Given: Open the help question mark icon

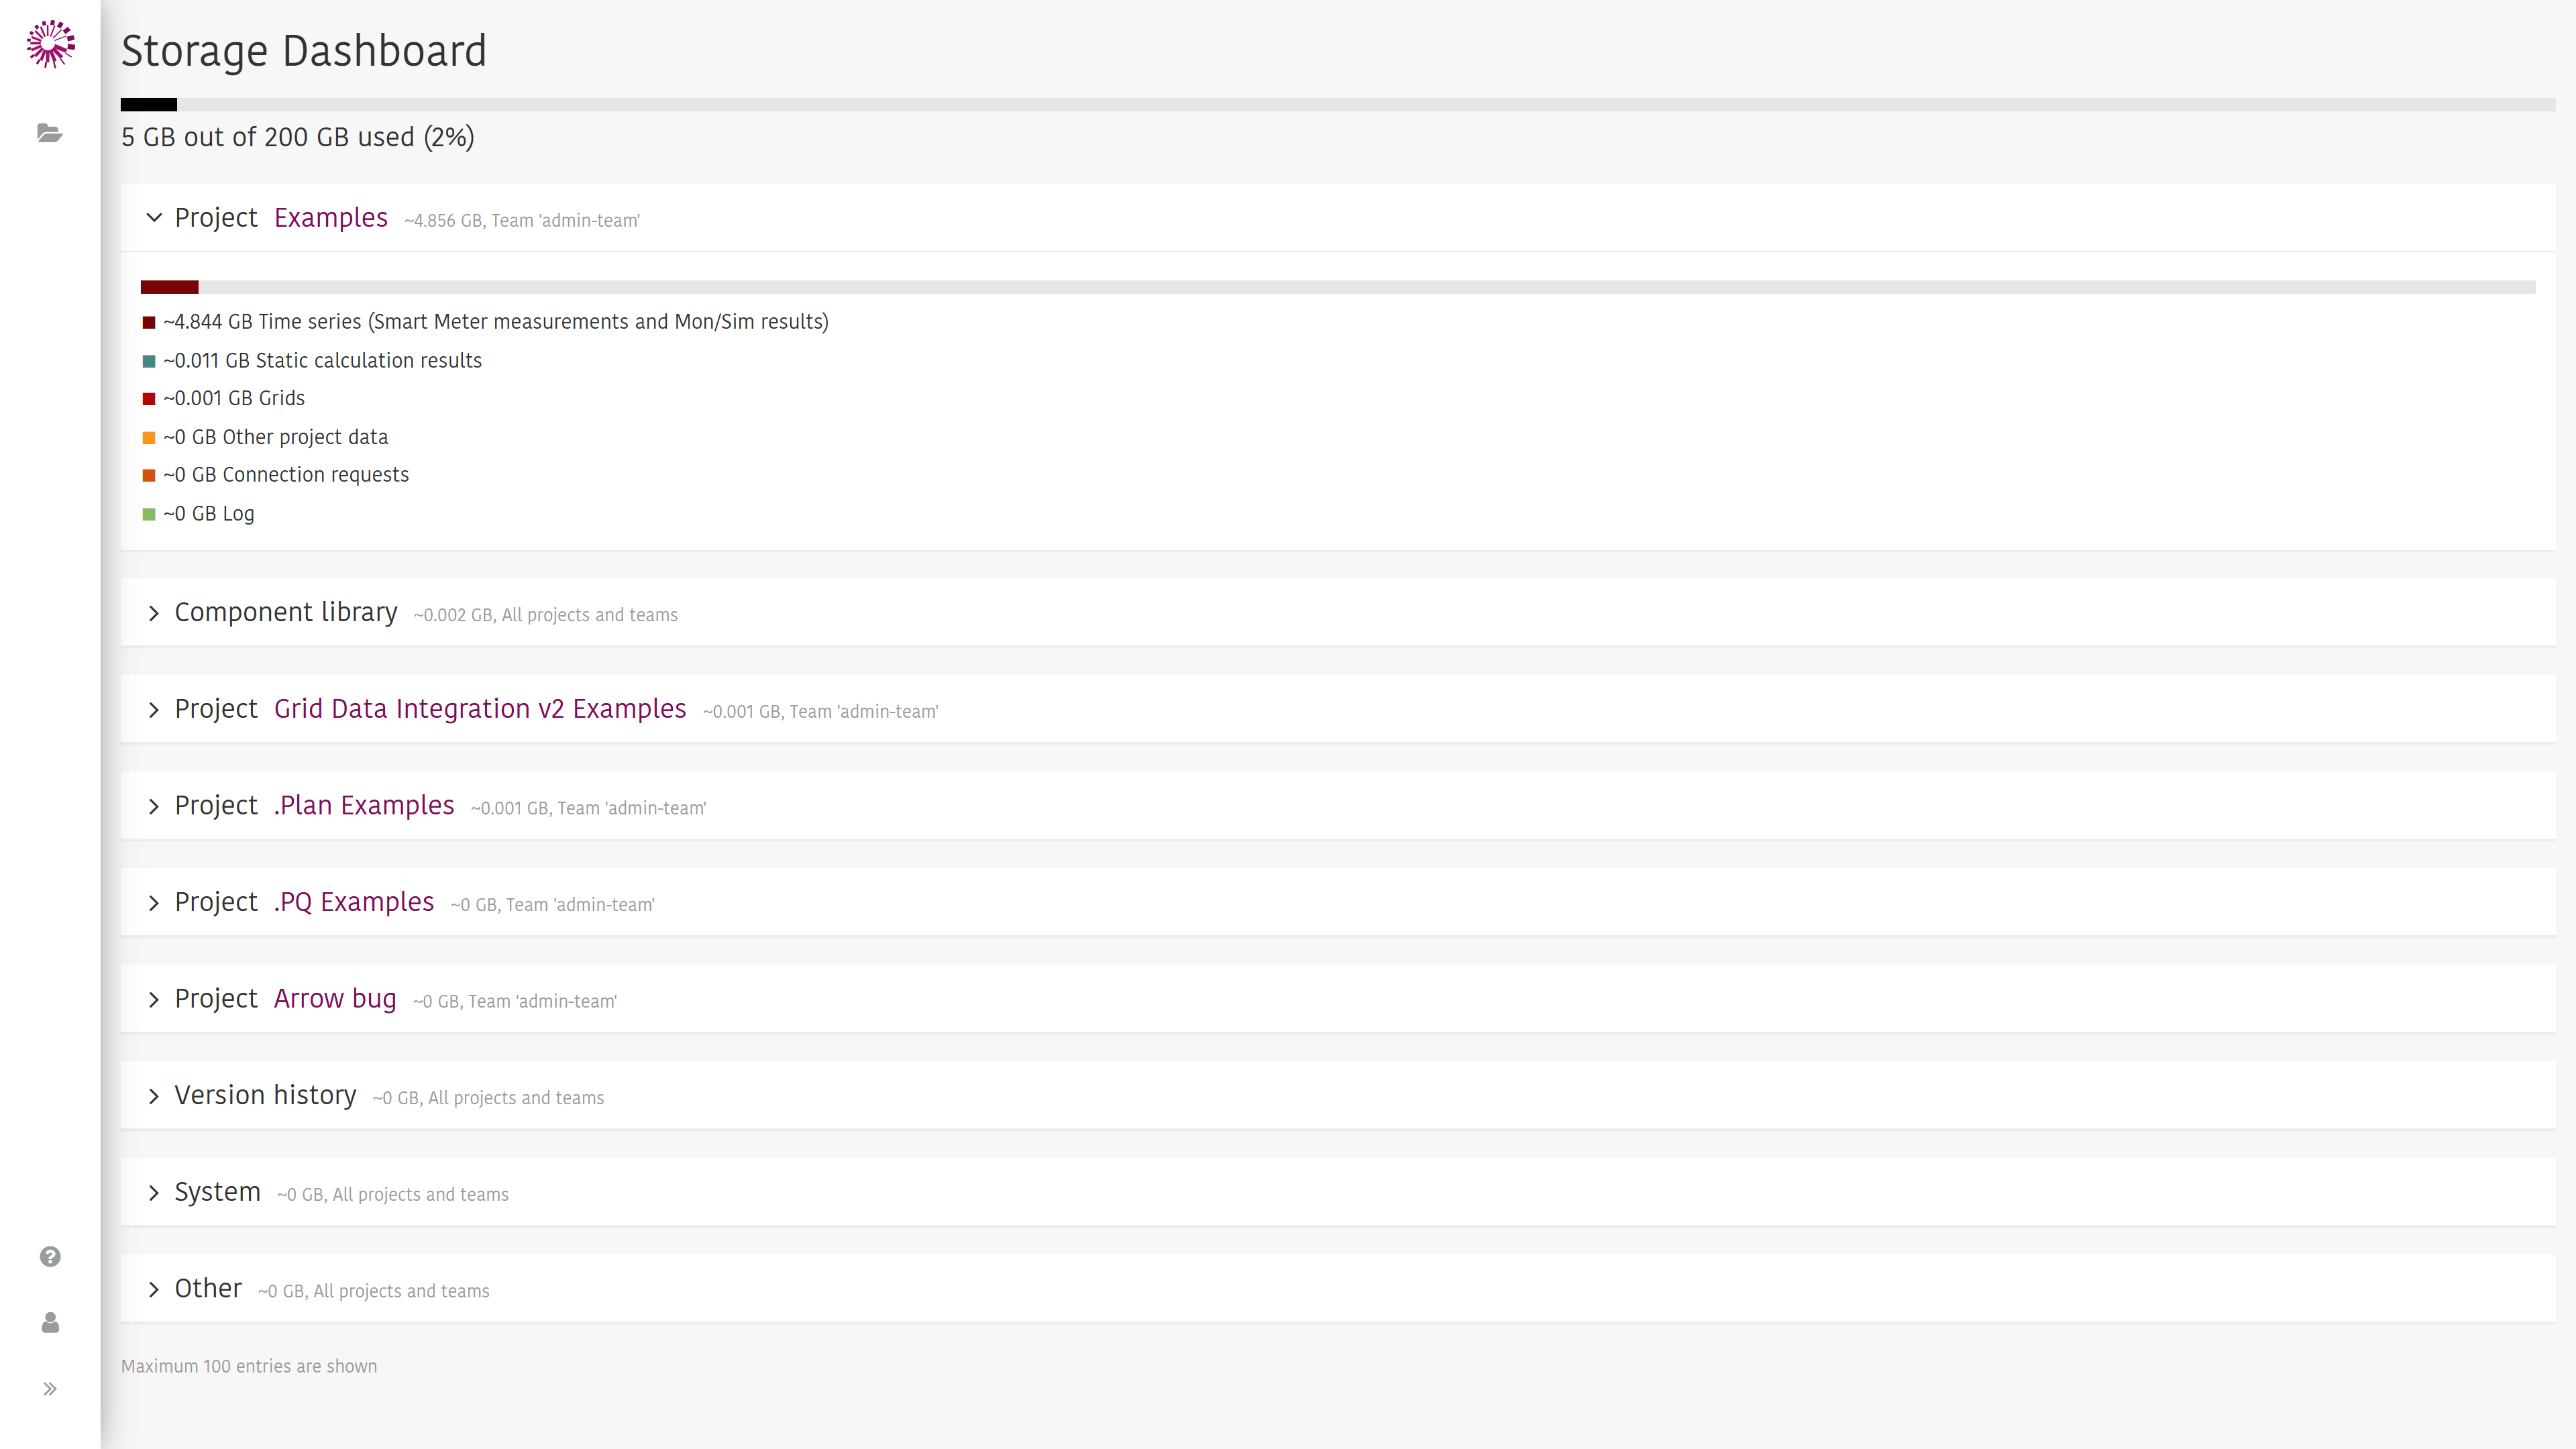Looking at the screenshot, I should coord(50,1257).
